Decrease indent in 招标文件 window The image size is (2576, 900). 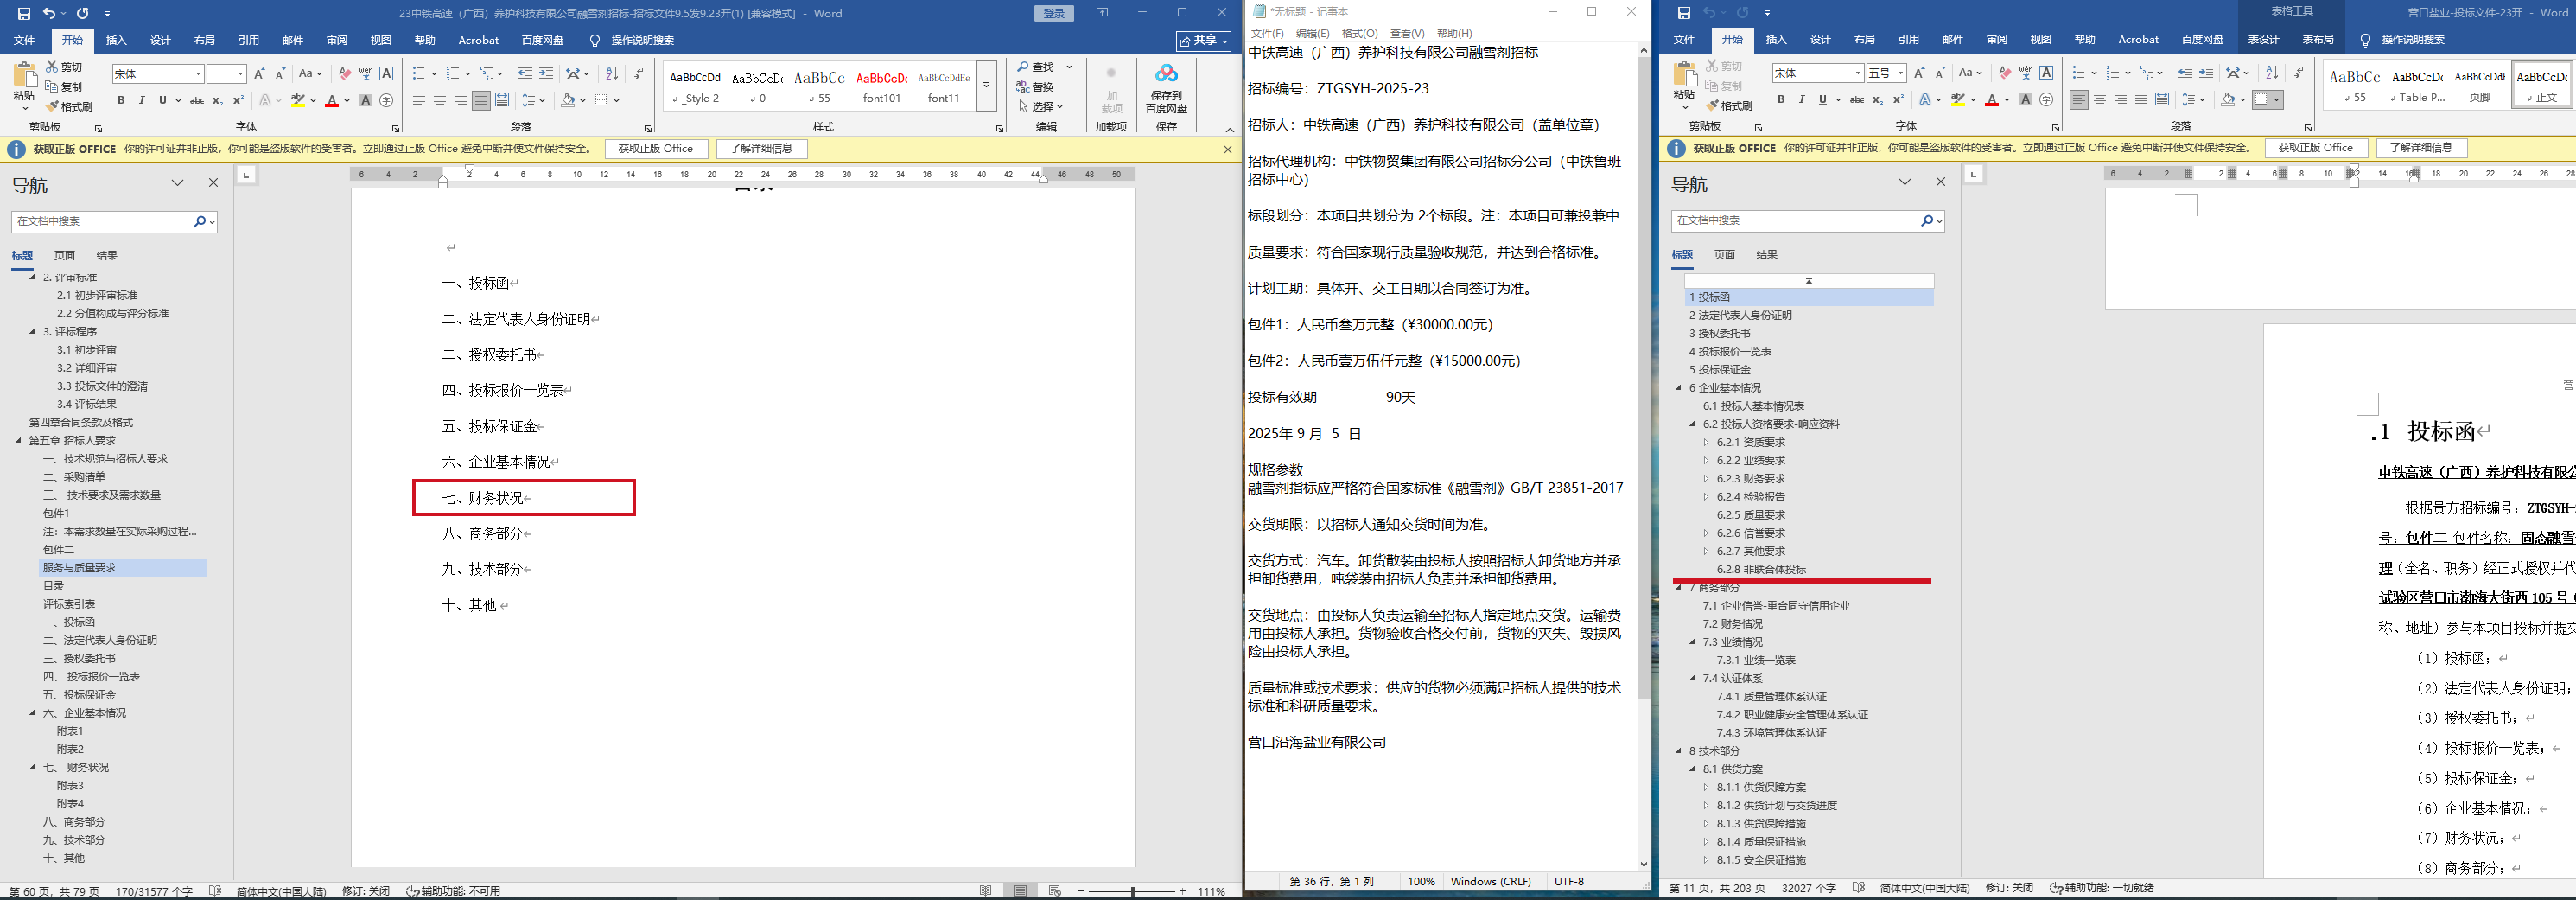tap(525, 73)
